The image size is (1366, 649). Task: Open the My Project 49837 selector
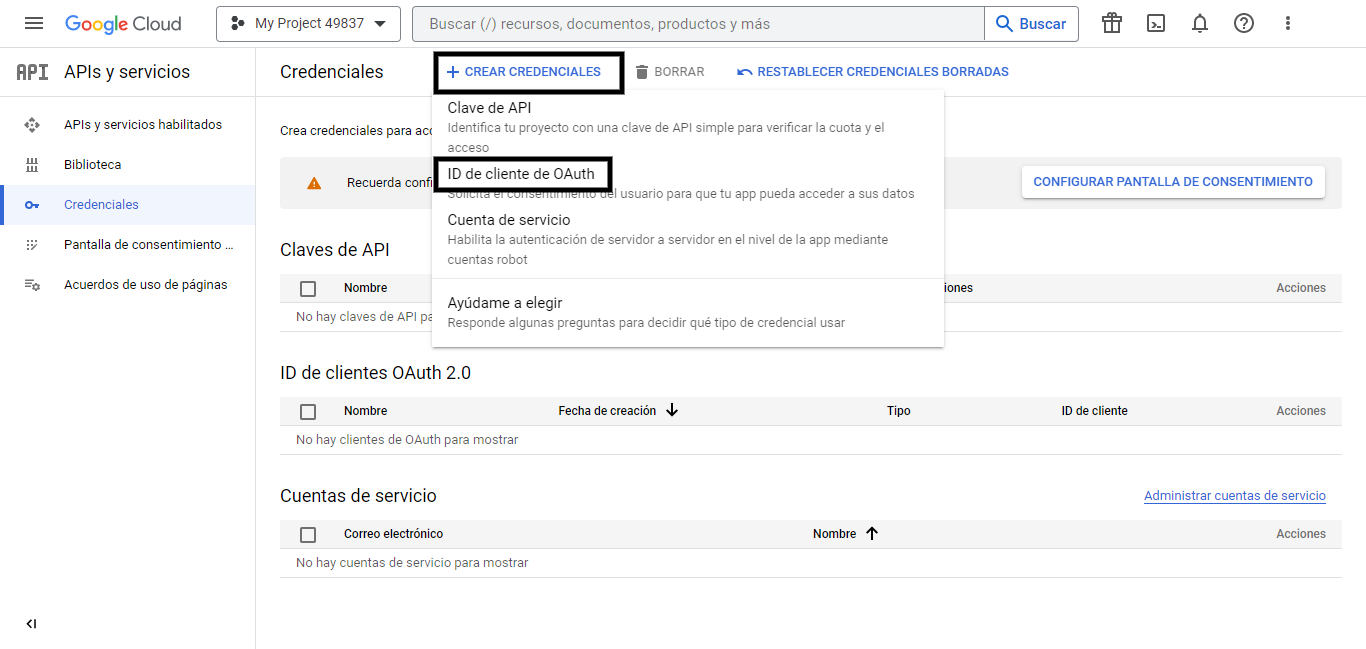[308, 24]
